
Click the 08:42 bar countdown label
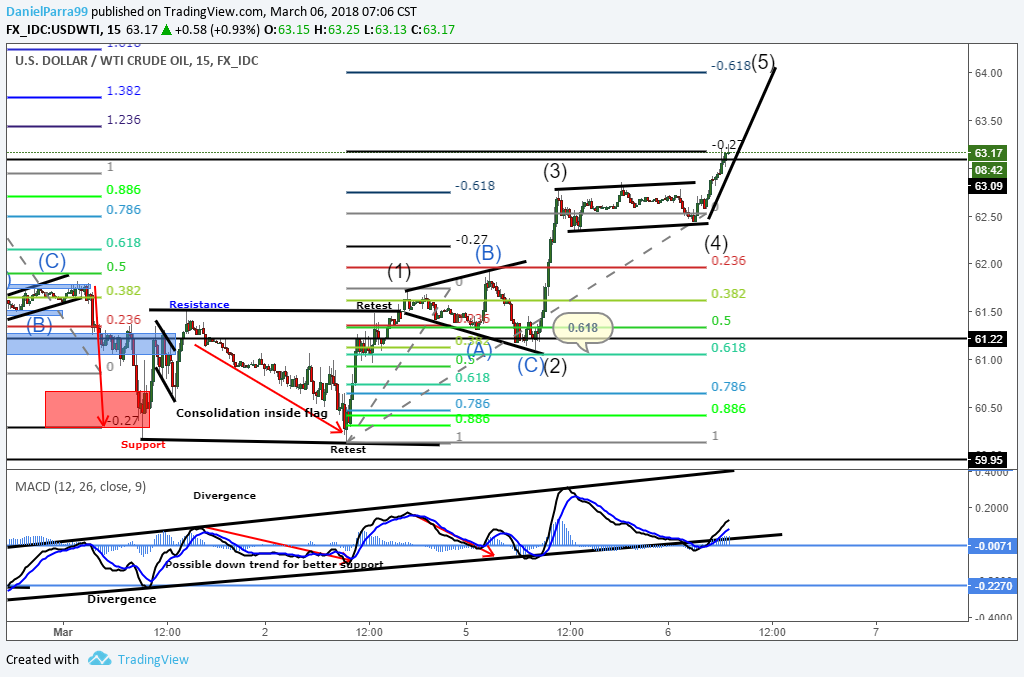(x=989, y=170)
